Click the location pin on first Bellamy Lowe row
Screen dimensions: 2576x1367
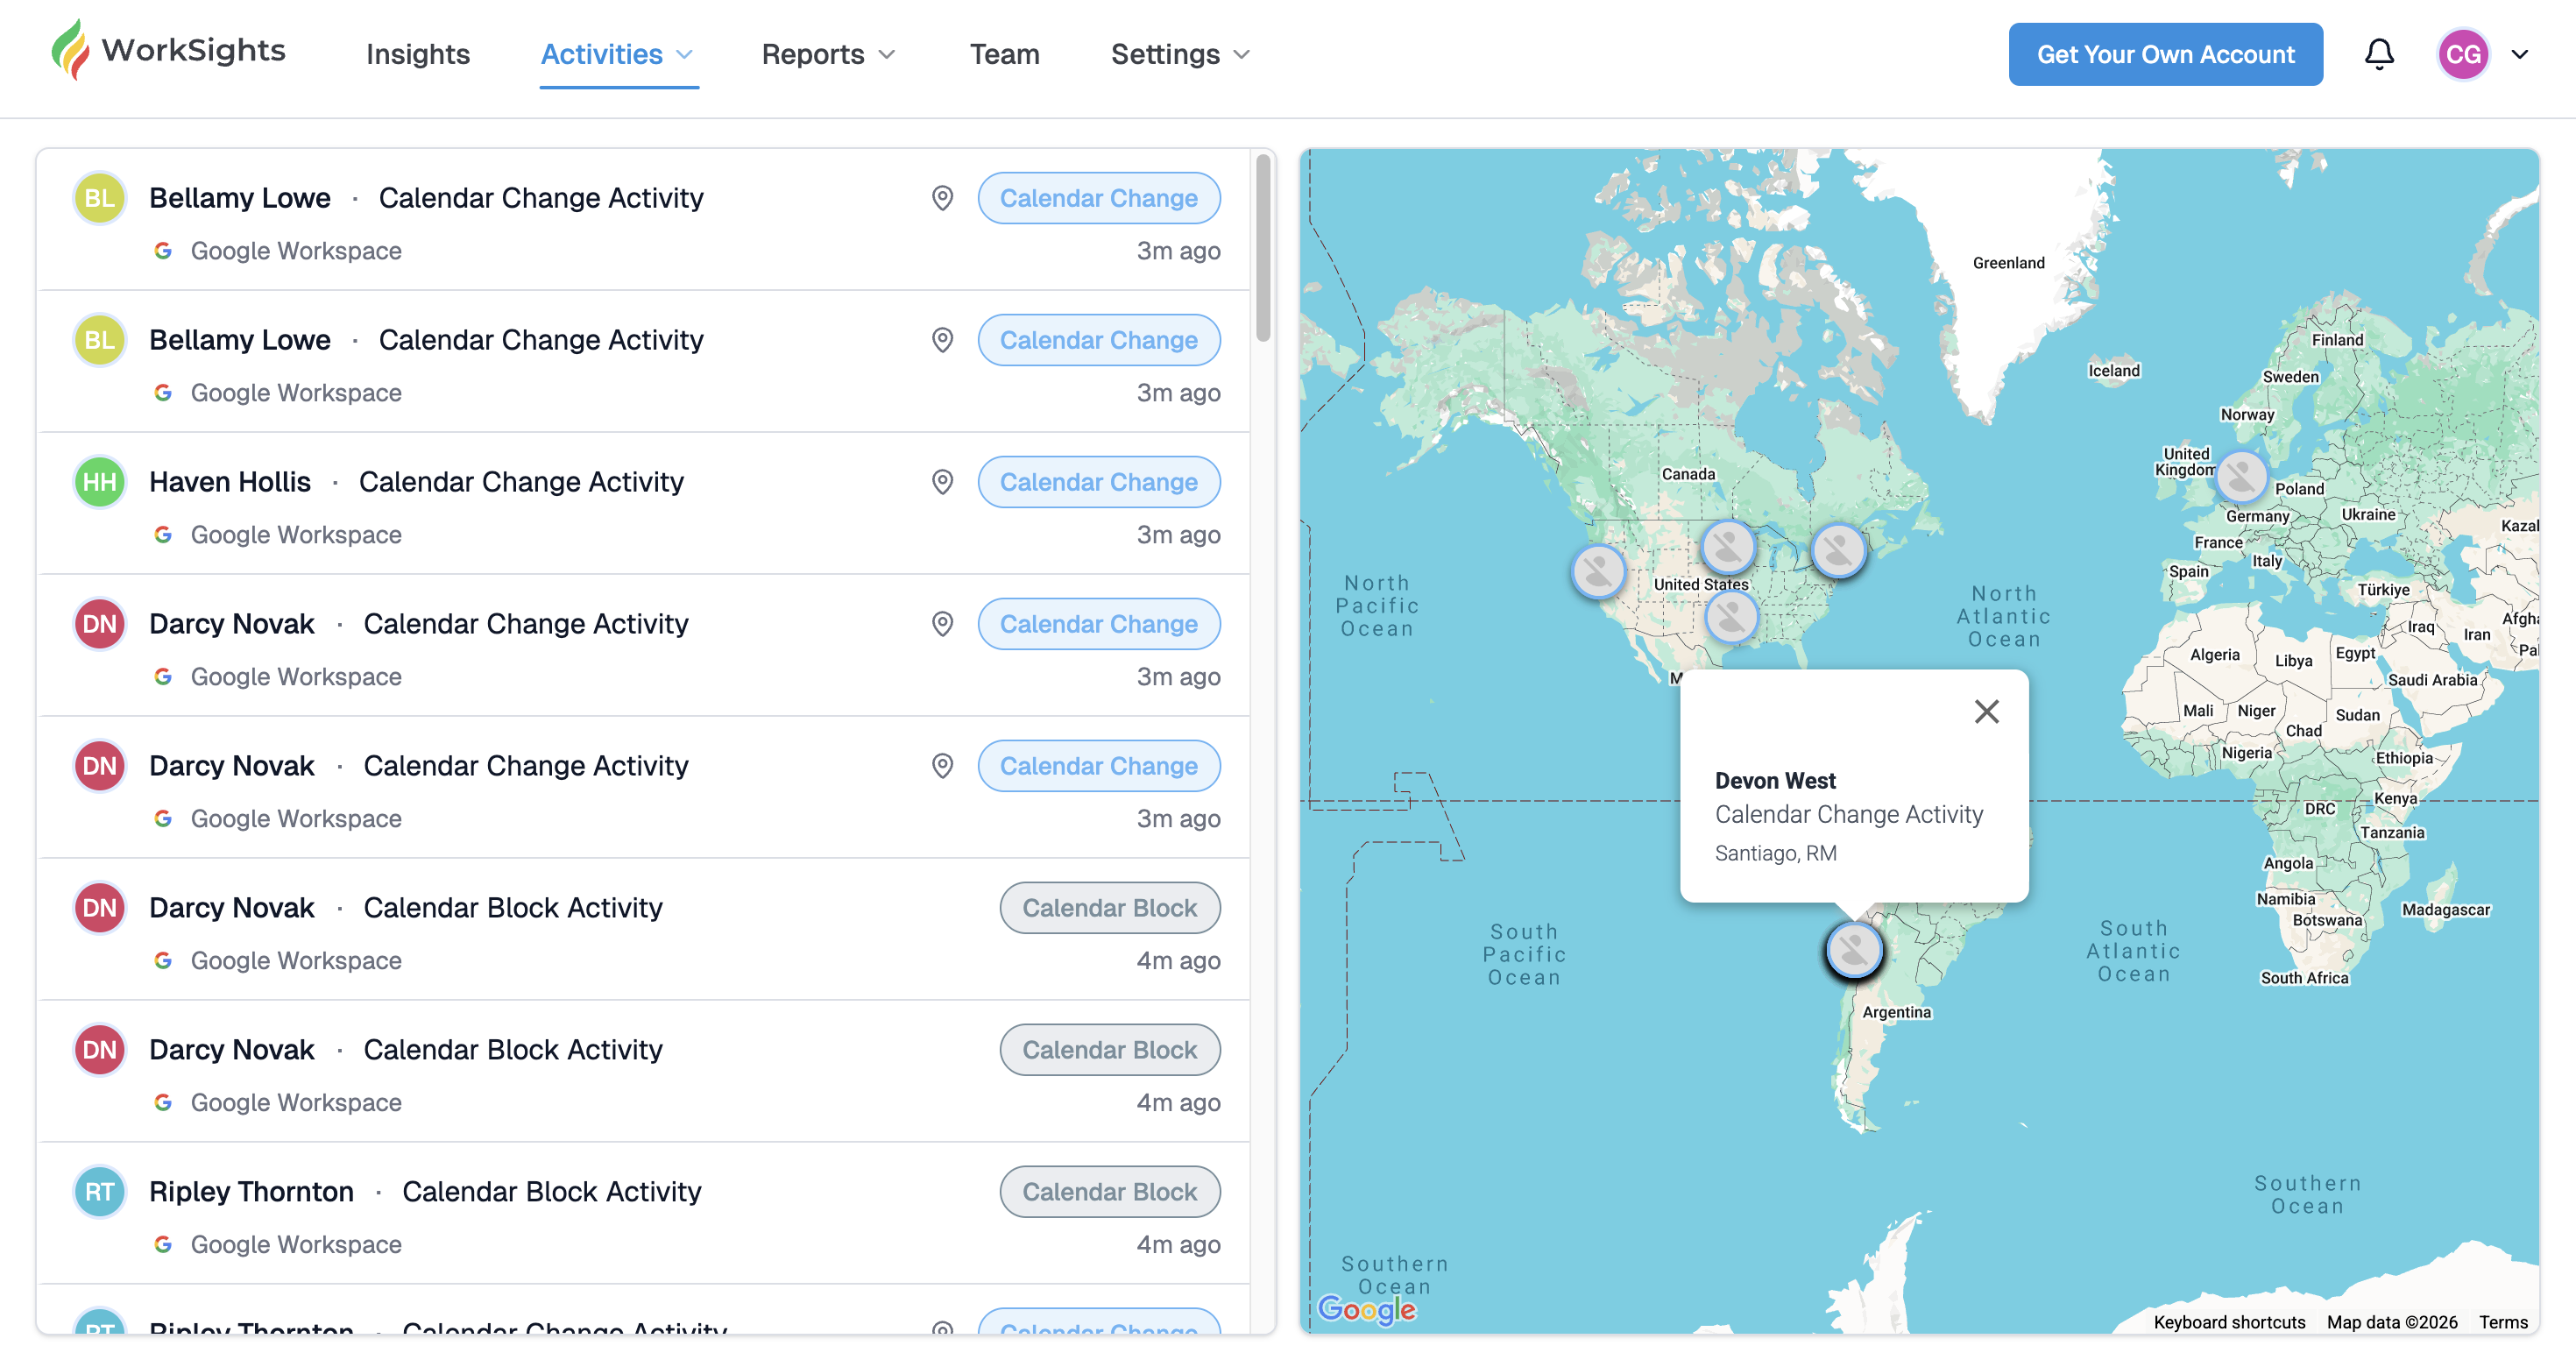coord(941,198)
